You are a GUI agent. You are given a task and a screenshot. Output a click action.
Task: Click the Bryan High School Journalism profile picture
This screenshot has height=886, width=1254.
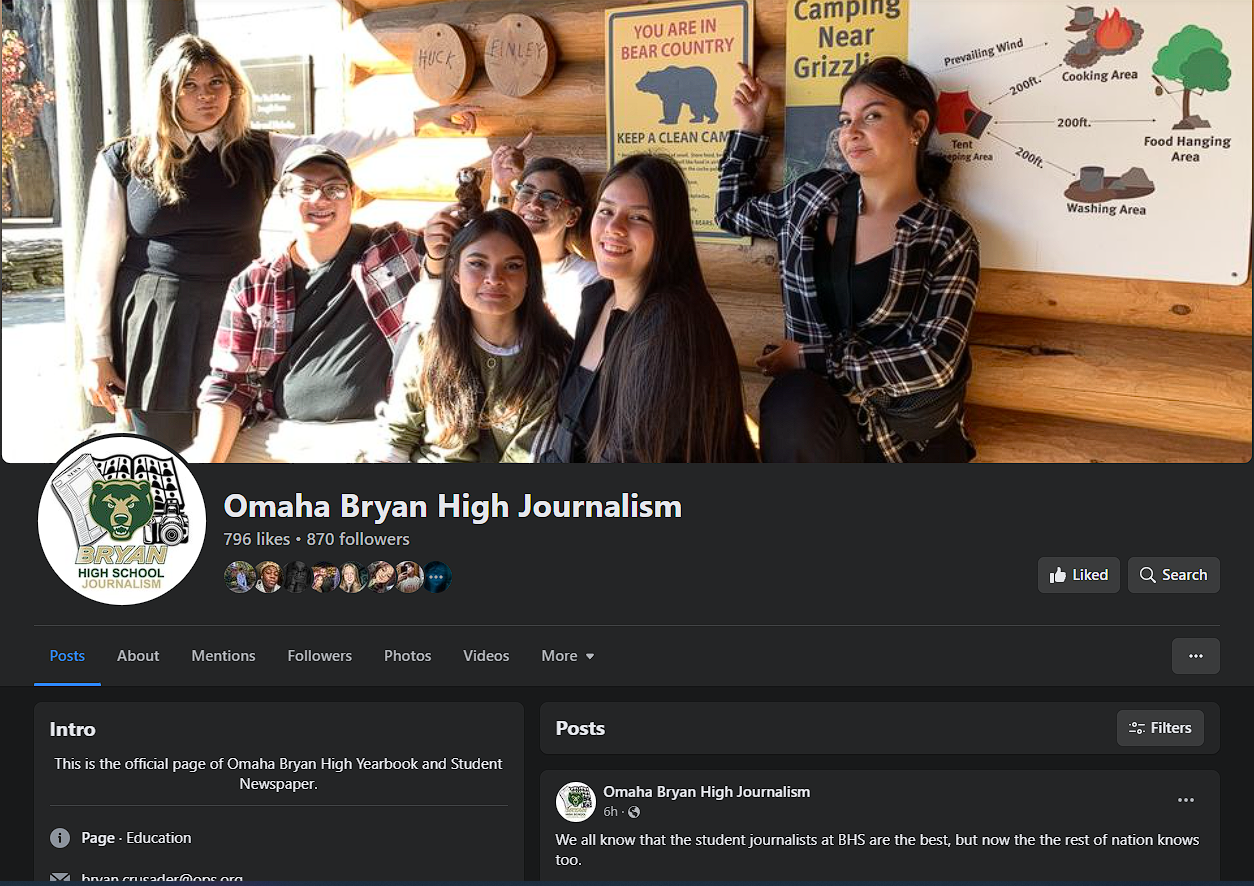pos(121,520)
